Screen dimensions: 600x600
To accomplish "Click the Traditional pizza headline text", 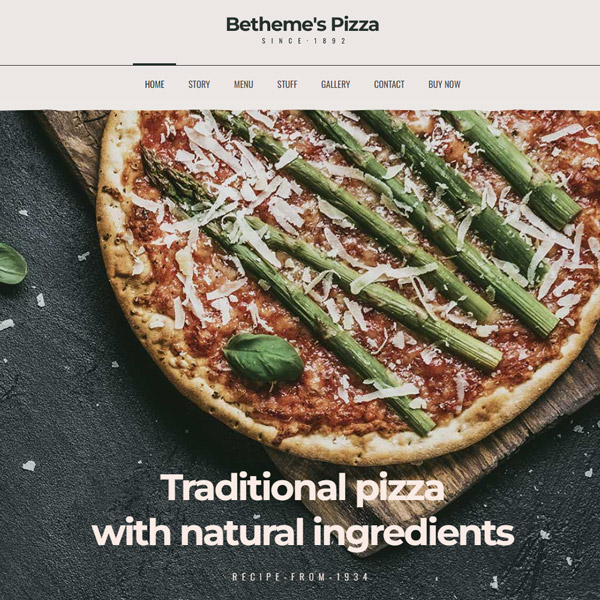I will [x=302, y=488].
